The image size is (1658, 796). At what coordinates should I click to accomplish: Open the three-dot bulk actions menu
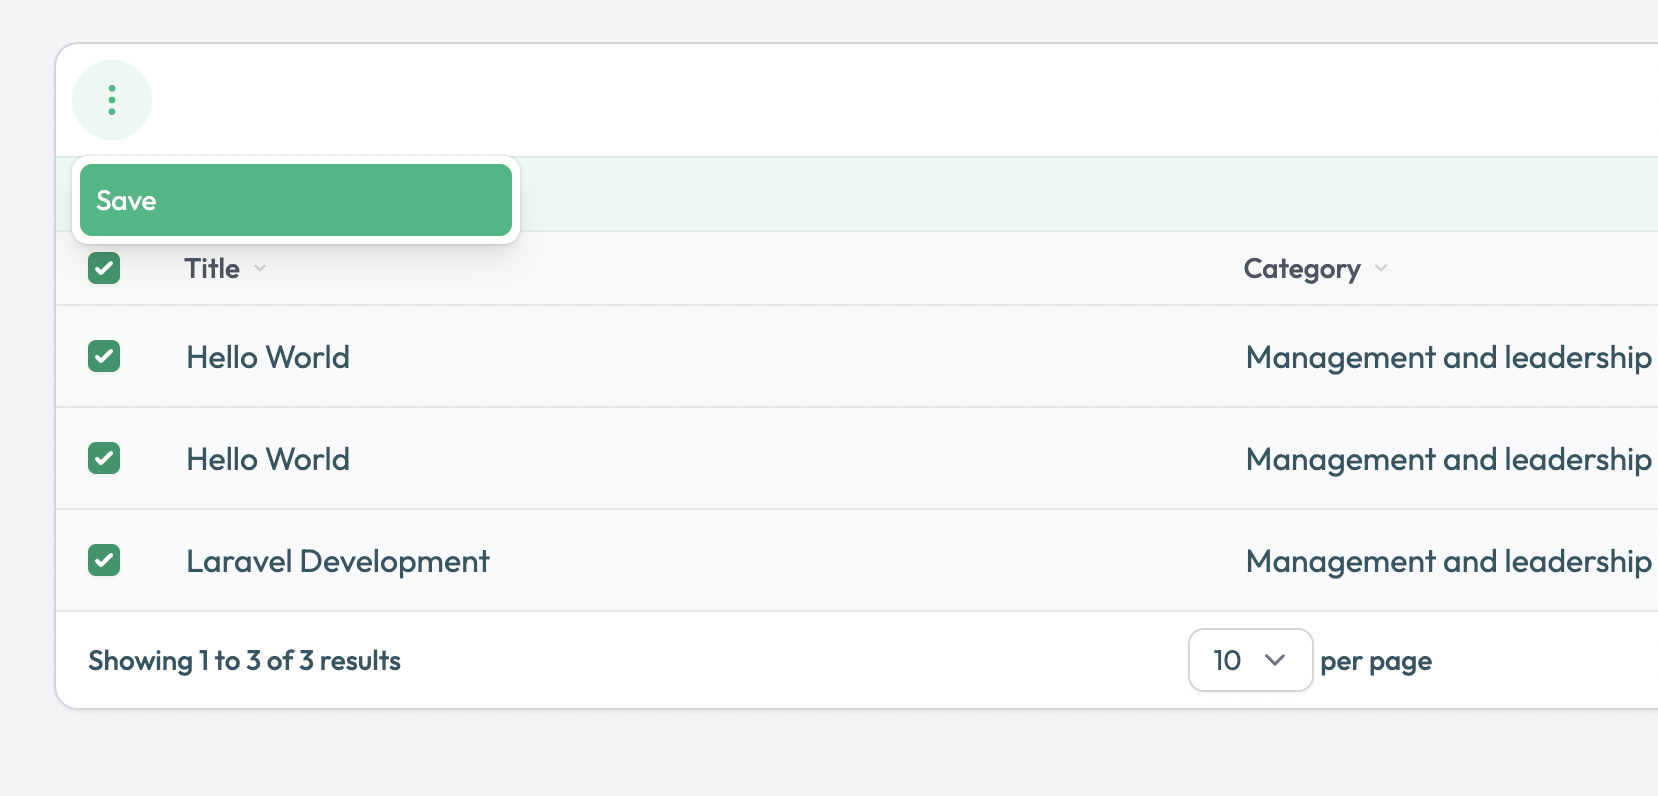pyautogui.click(x=112, y=100)
